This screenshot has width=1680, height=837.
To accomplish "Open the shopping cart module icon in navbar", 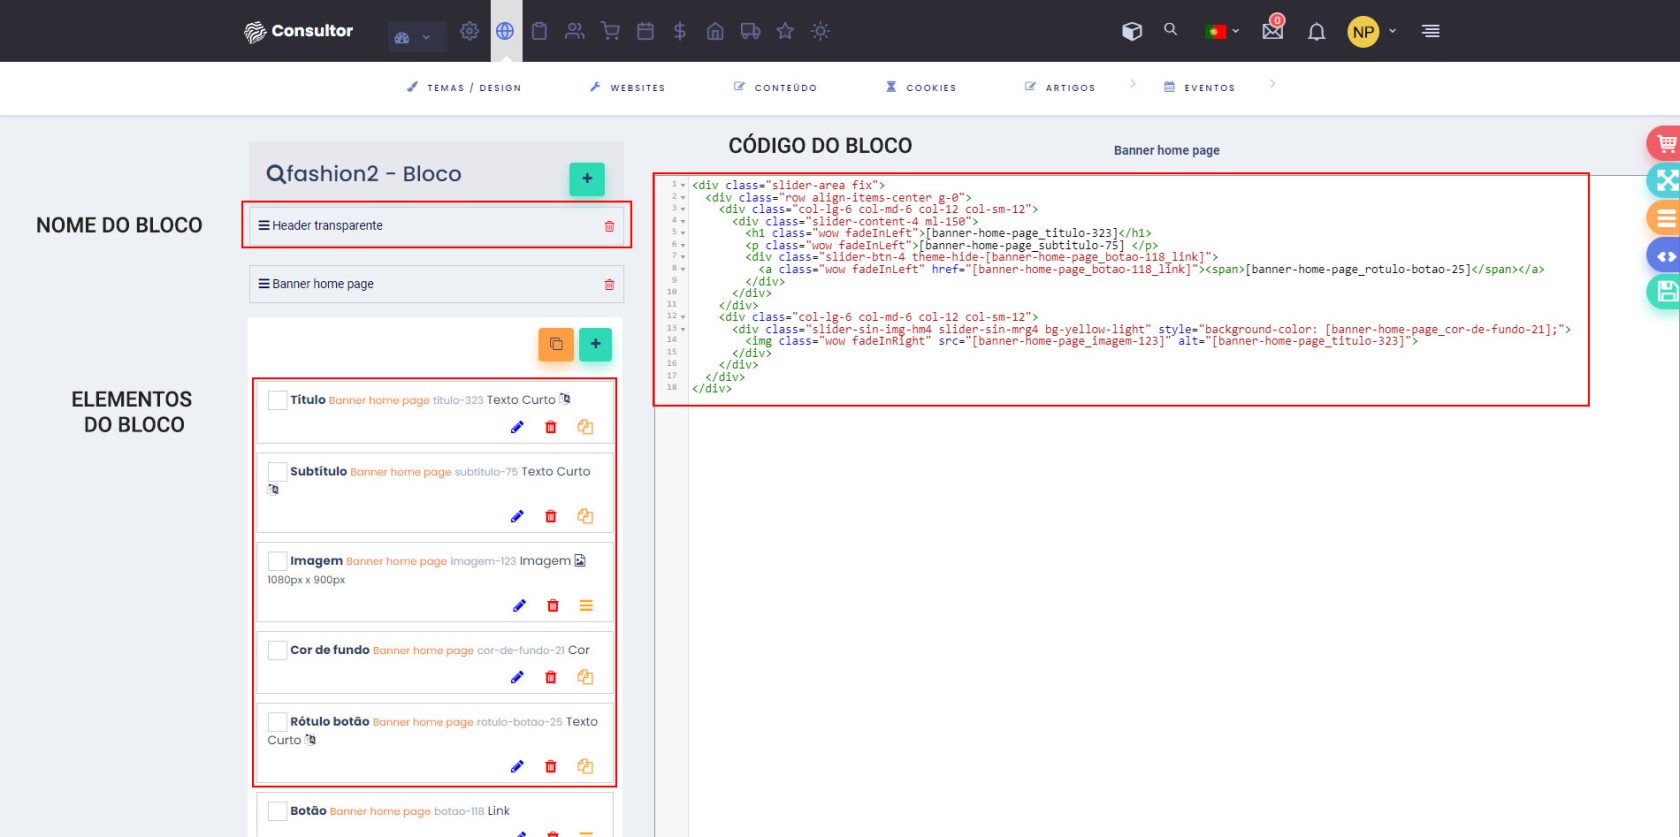I will [610, 31].
